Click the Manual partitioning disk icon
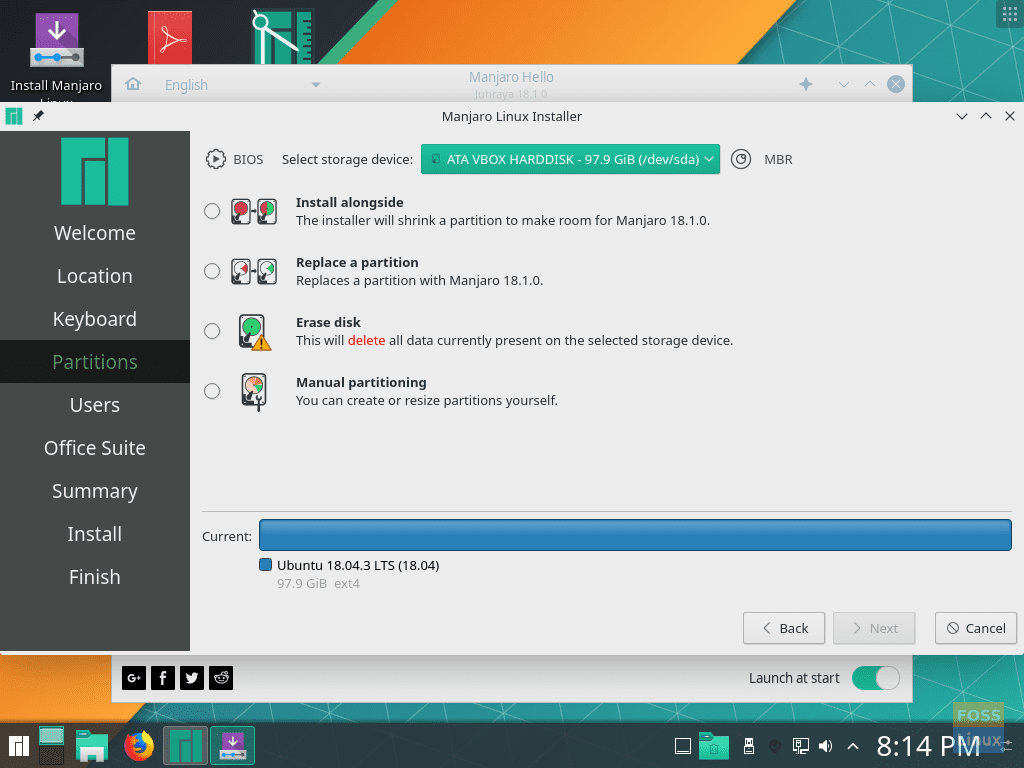This screenshot has width=1024, height=768. click(253, 391)
